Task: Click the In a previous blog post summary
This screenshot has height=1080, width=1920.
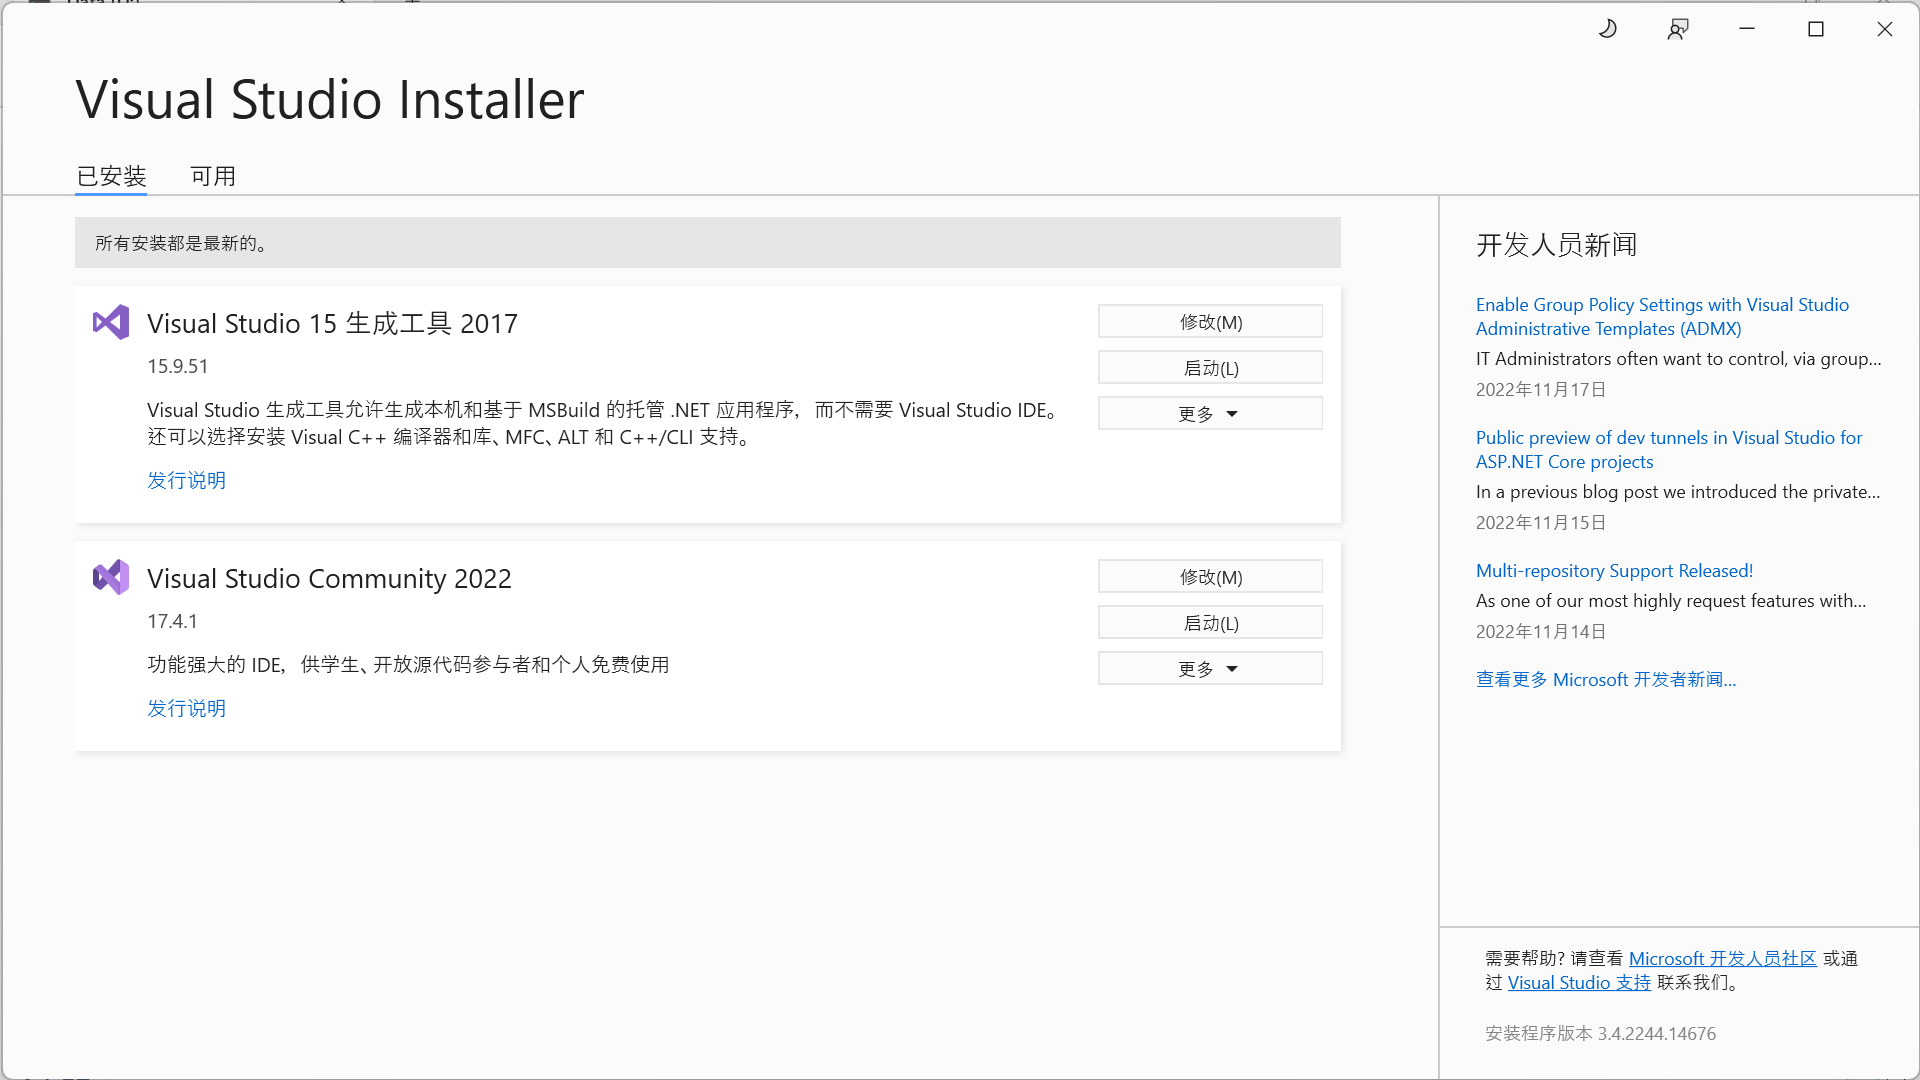Action: tap(1678, 492)
